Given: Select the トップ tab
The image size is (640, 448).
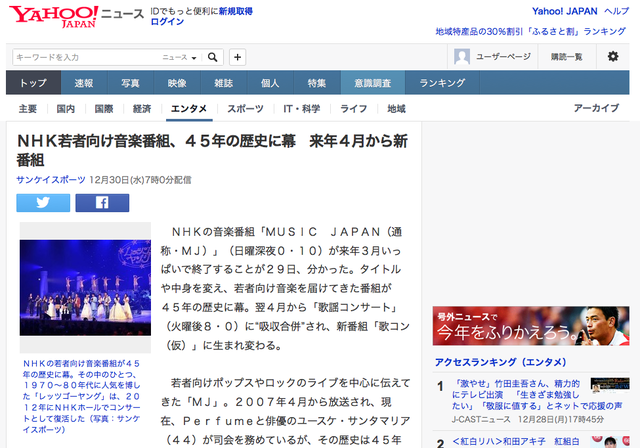Looking at the screenshot, I should [33, 83].
